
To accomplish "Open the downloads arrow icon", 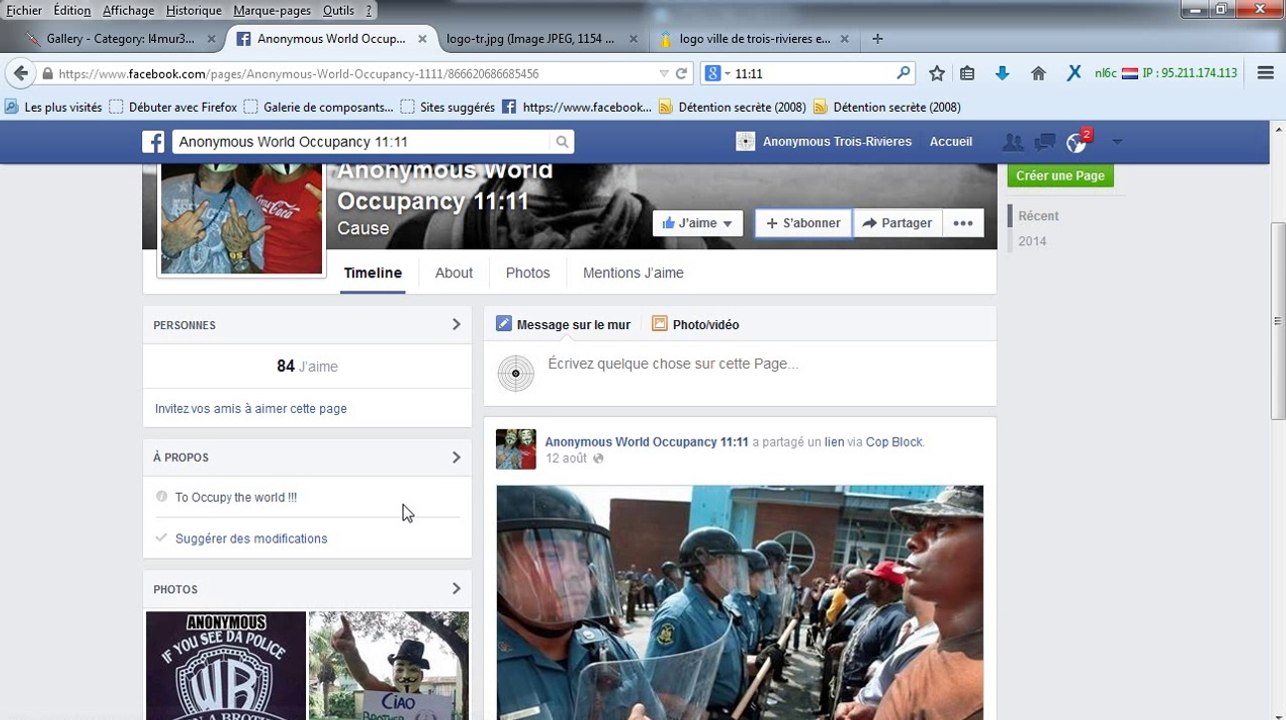I will pos(1002,73).
